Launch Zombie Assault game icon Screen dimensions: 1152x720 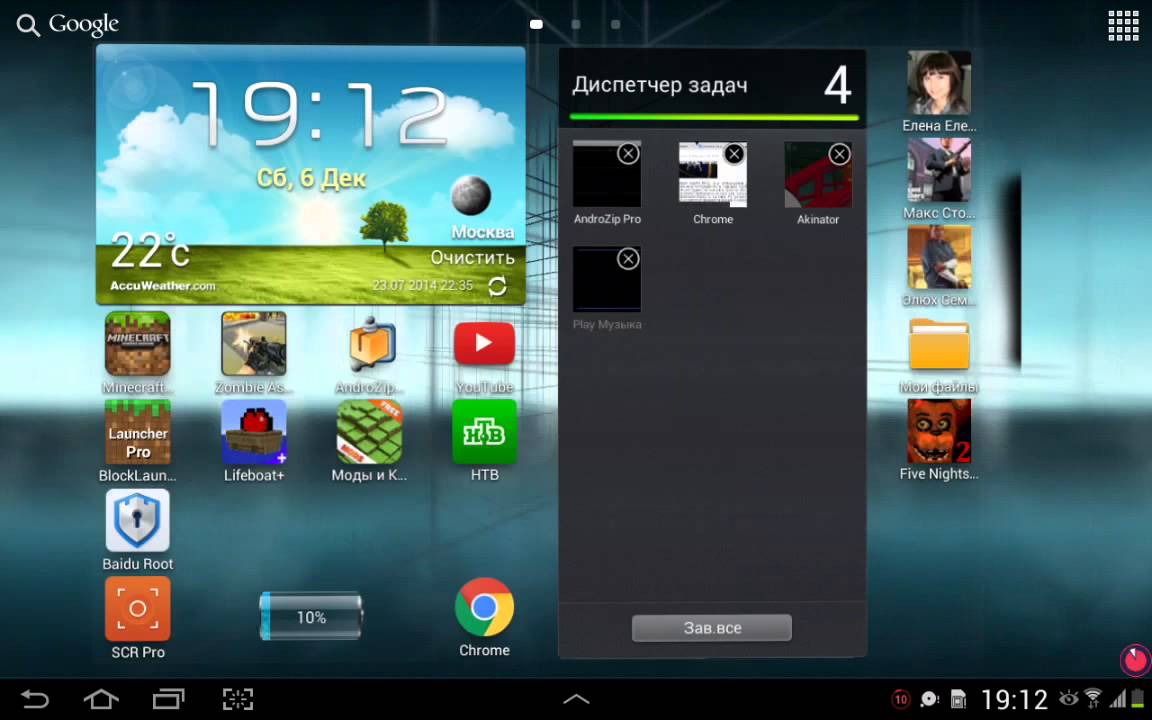pyautogui.click(x=253, y=344)
